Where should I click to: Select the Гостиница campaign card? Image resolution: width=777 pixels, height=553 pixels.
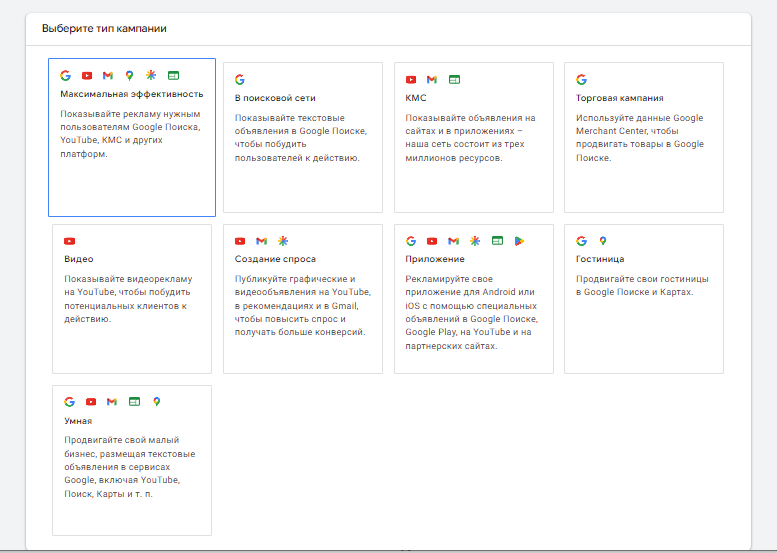(644, 299)
